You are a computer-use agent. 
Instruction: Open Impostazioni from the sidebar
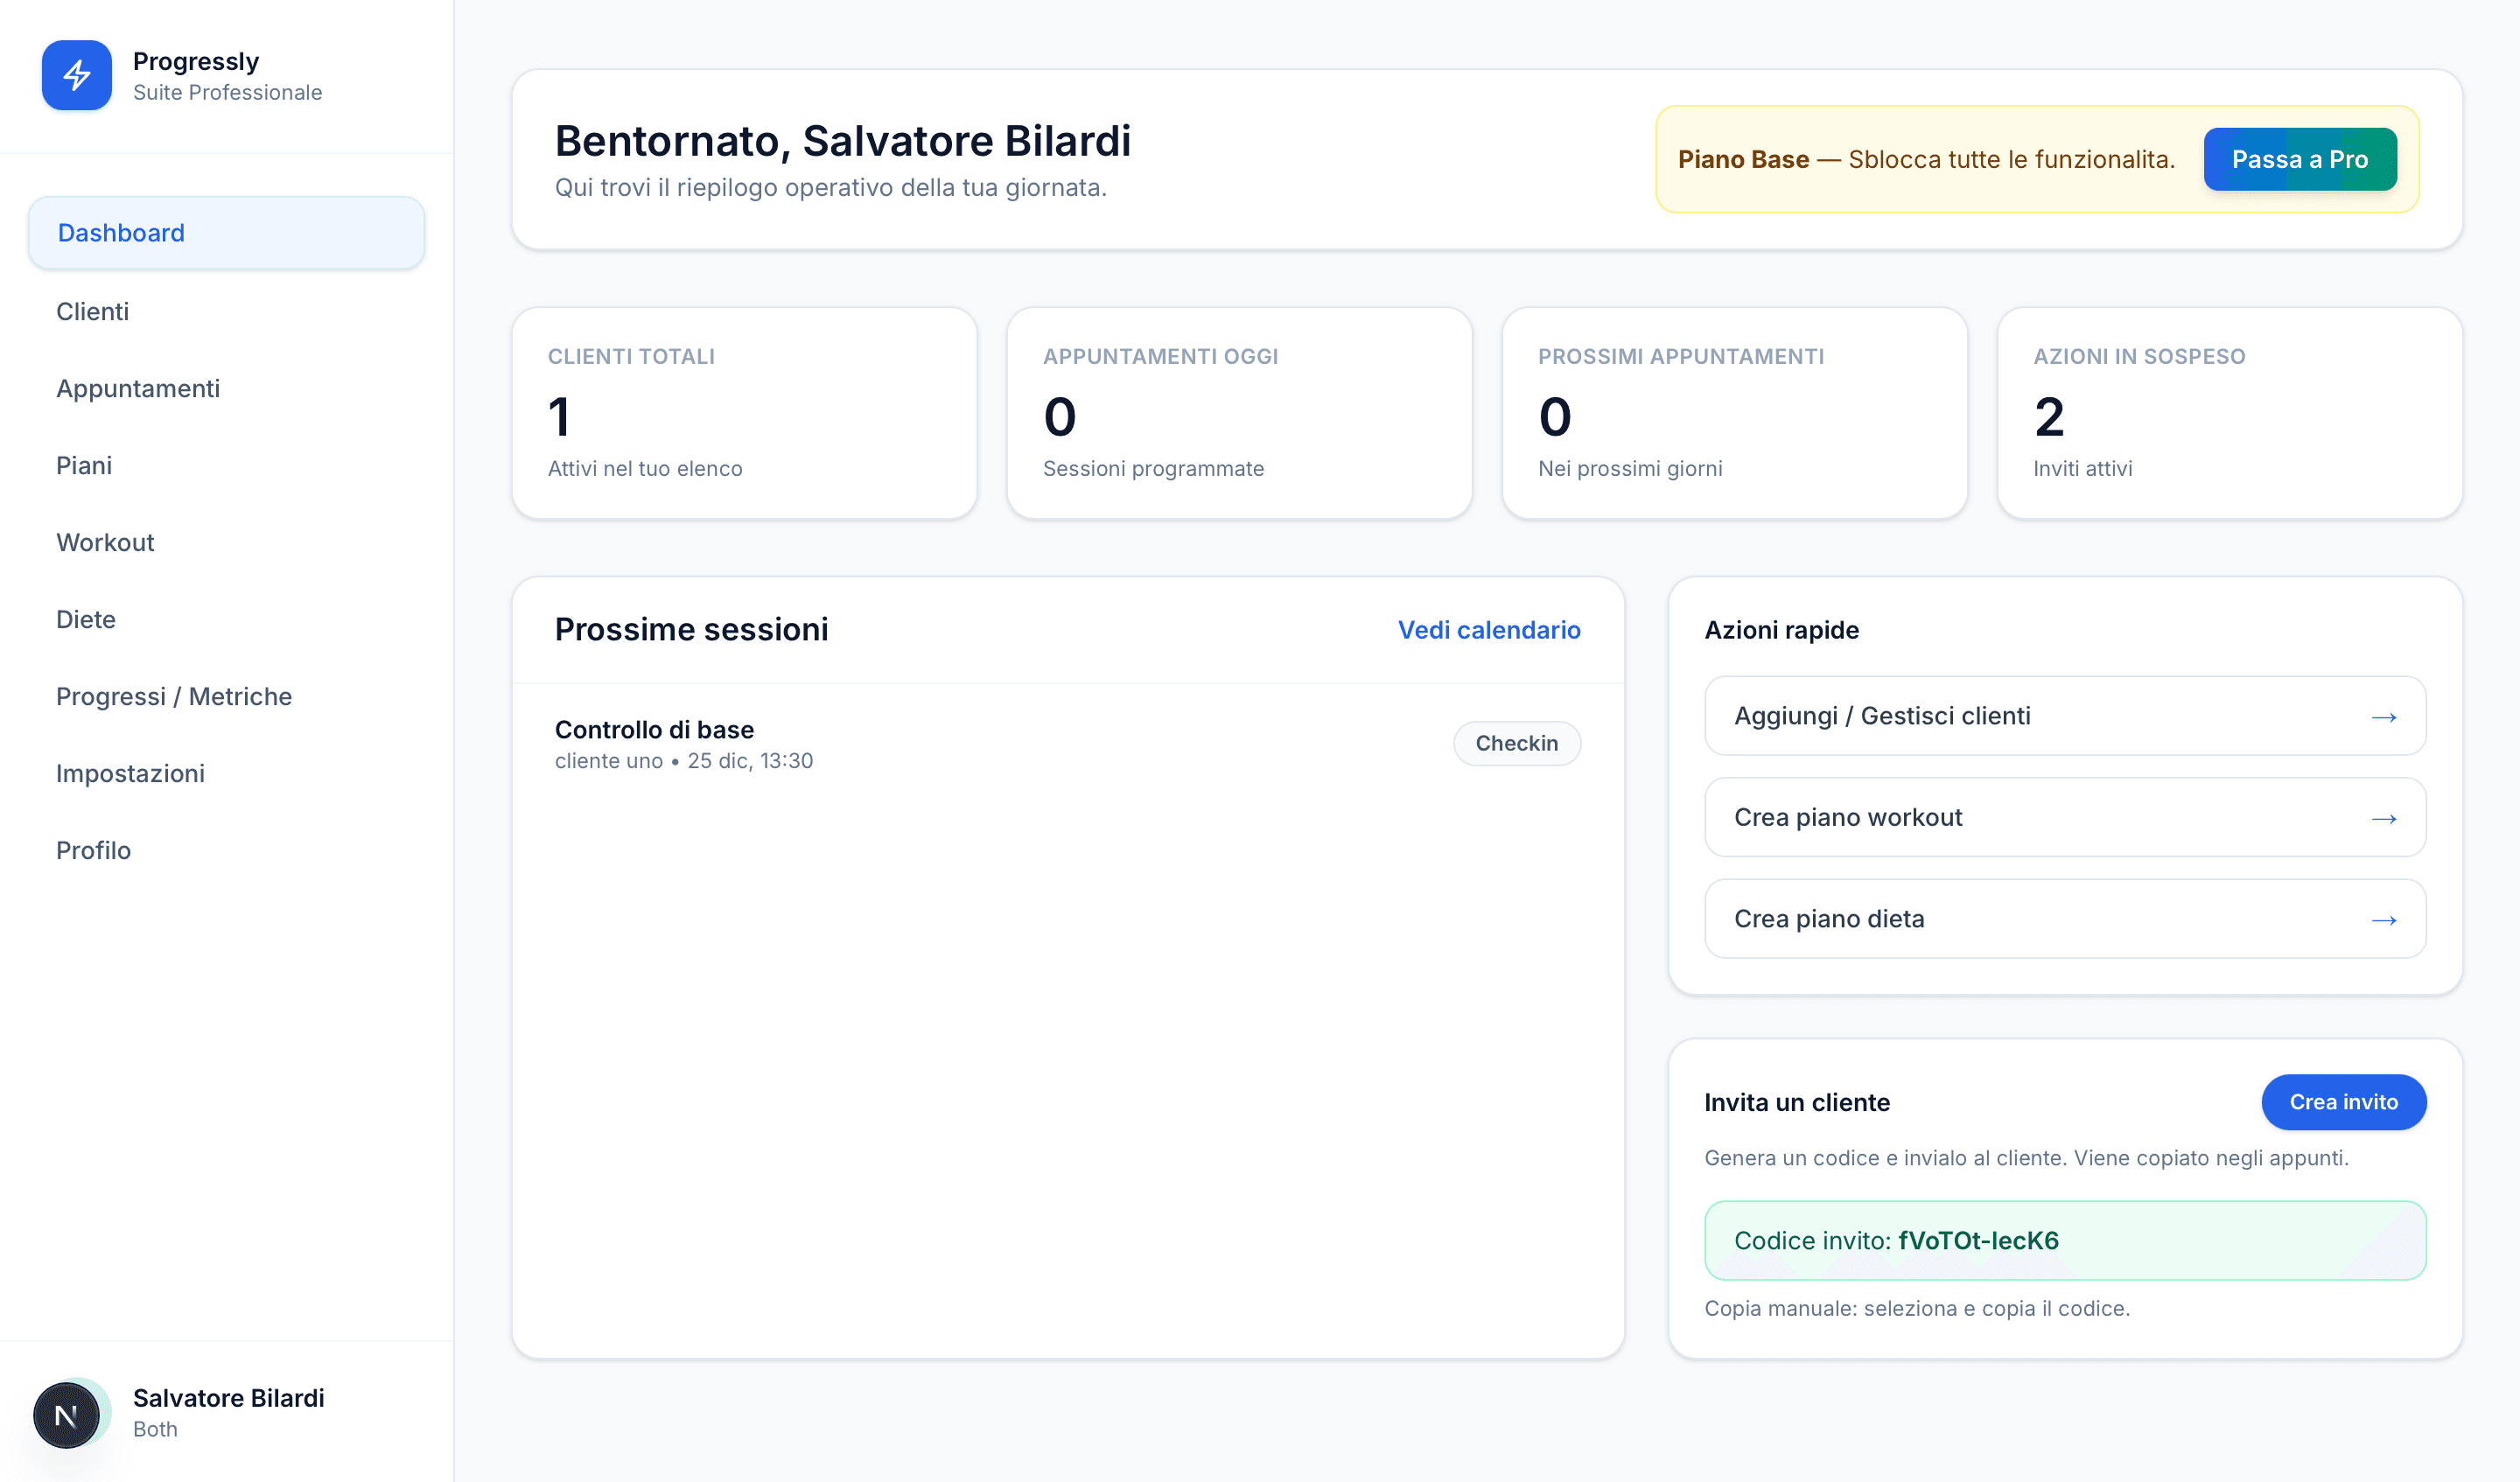pyautogui.click(x=130, y=773)
